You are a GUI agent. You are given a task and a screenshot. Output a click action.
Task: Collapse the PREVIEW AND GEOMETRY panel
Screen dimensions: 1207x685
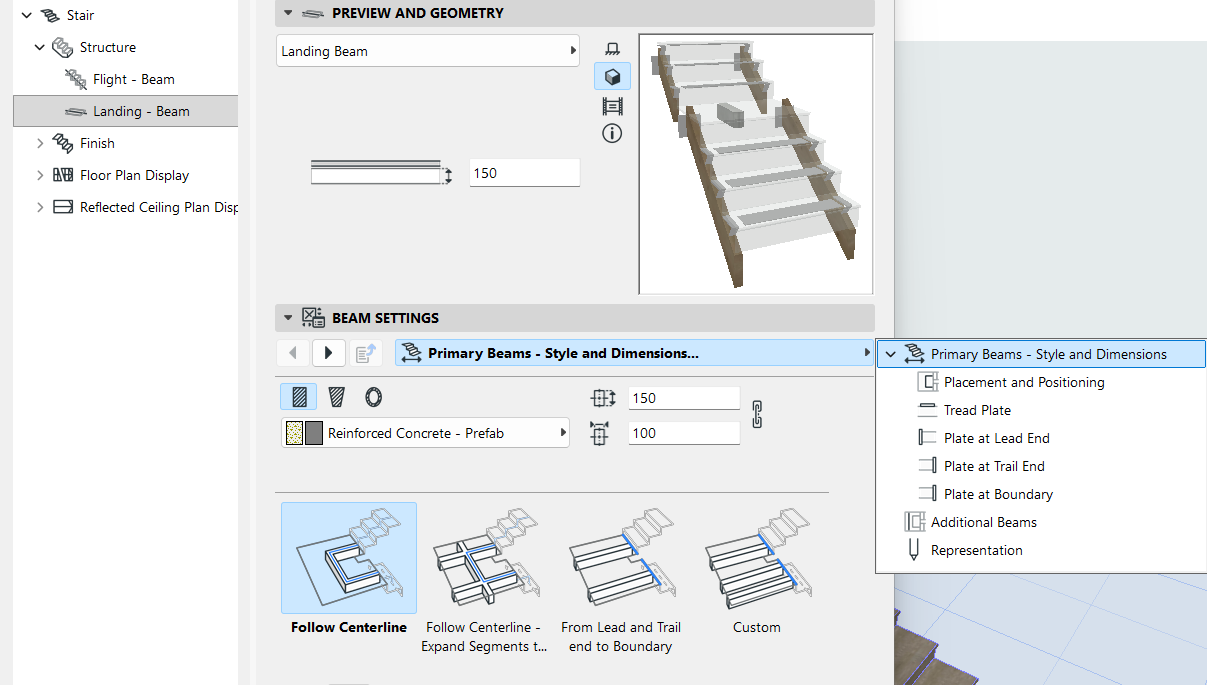288,13
